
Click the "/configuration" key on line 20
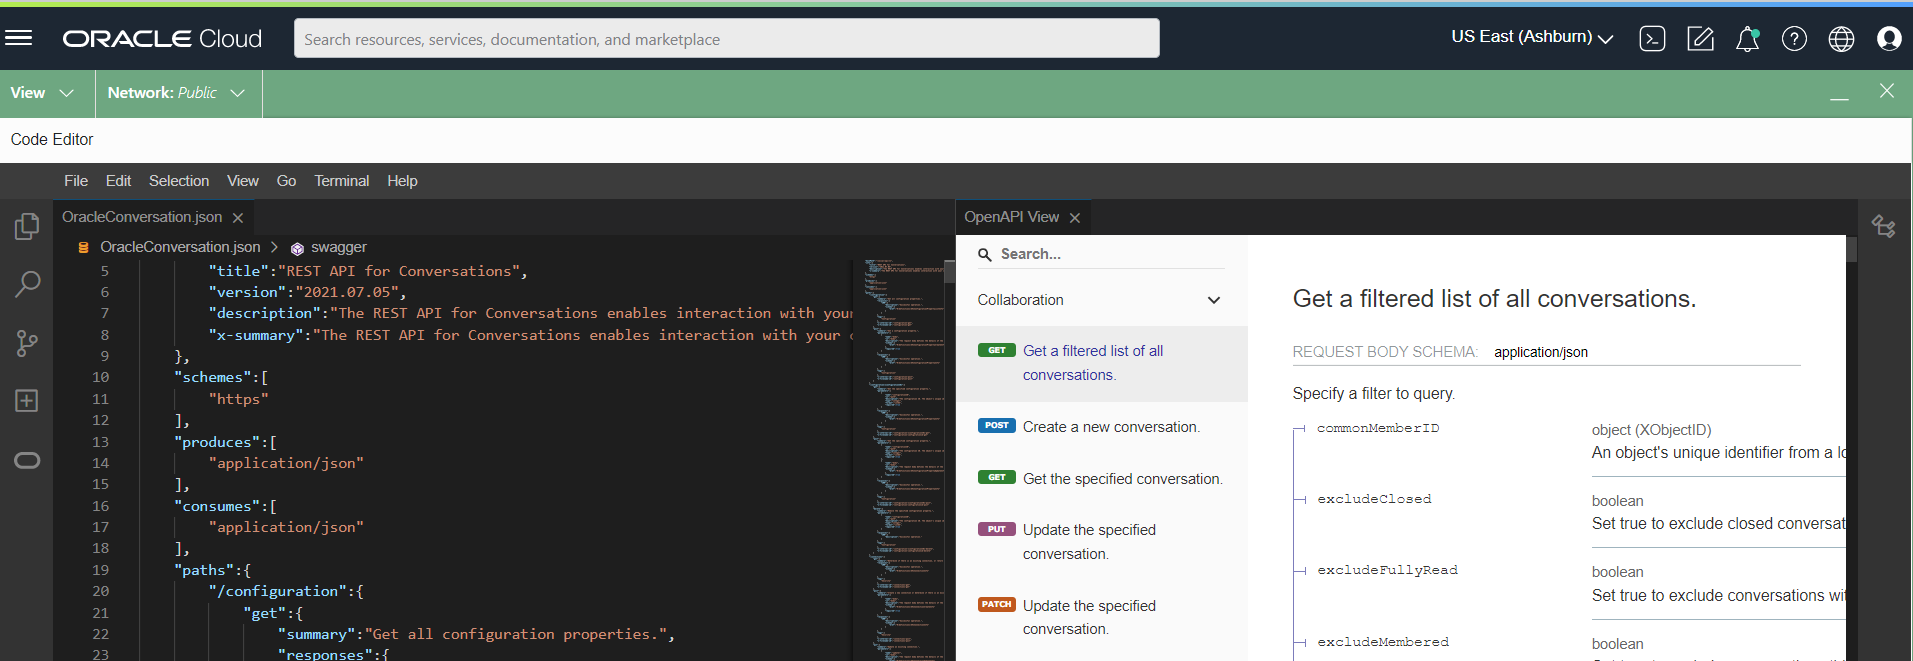pyautogui.click(x=278, y=591)
